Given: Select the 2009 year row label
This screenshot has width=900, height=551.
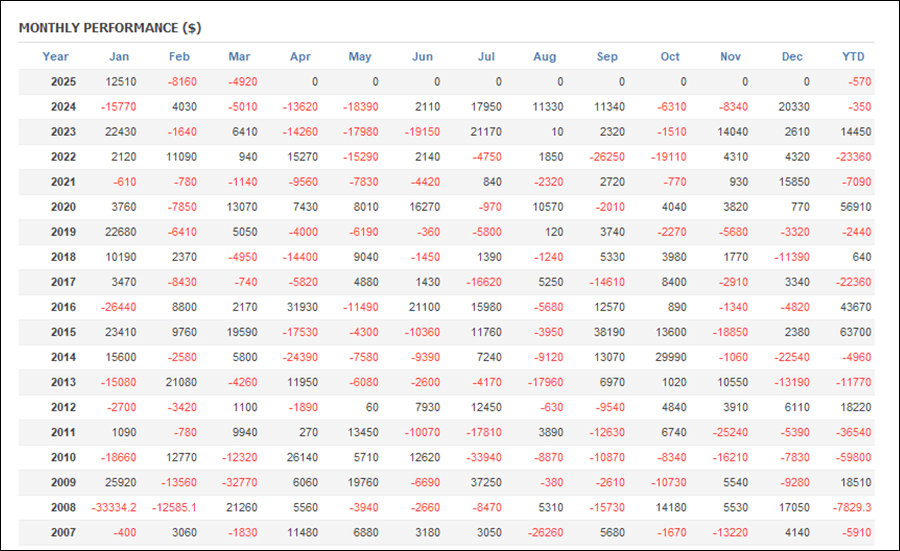Looking at the screenshot, I should (63, 482).
